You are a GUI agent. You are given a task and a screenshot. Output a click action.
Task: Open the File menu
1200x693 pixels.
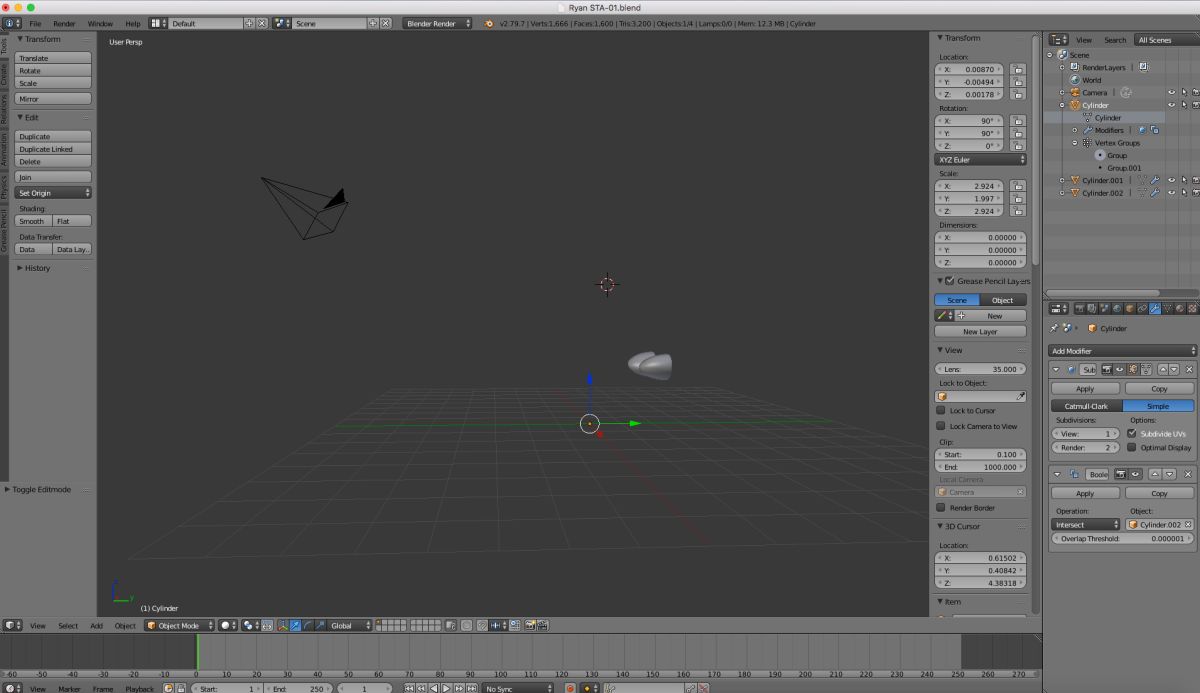tap(35, 23)
